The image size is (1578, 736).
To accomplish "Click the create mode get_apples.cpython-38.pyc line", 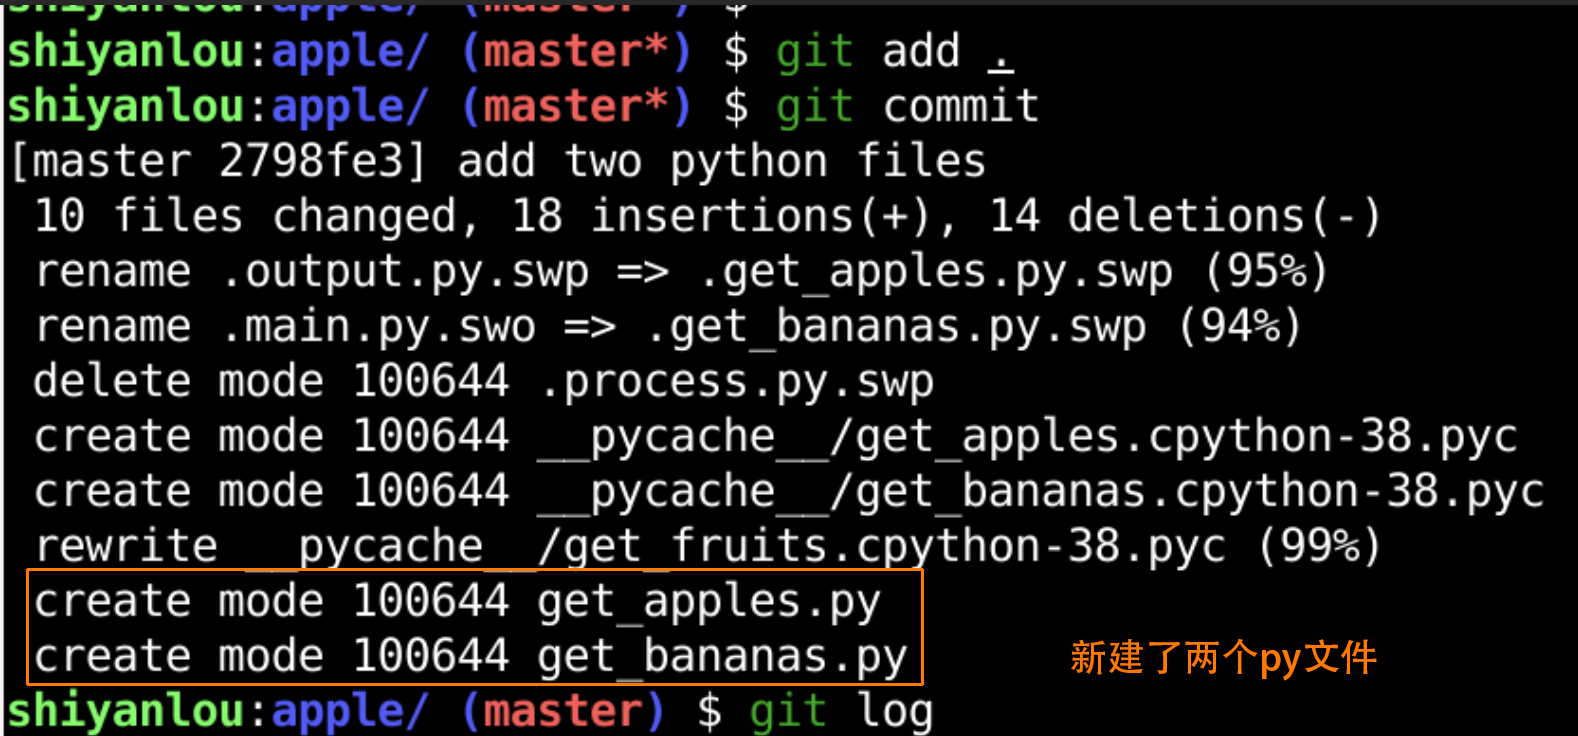I will click(776, 437).
